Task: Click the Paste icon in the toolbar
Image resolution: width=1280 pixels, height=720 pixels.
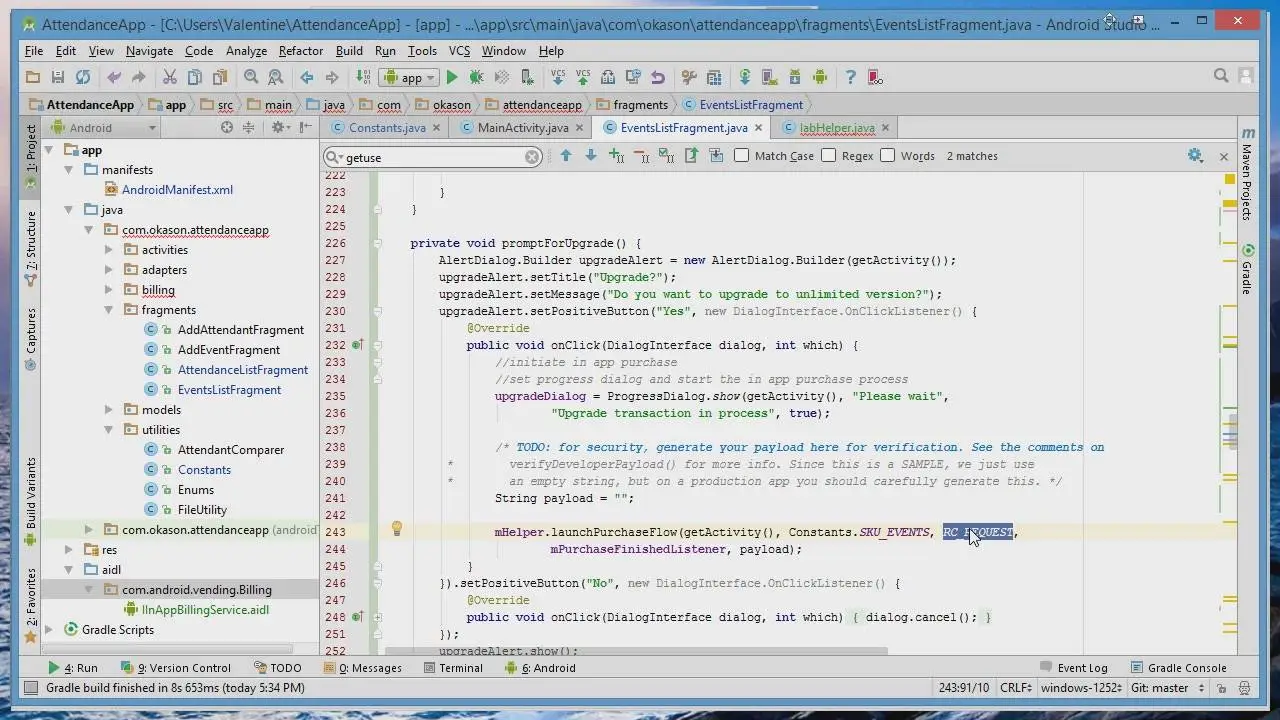Action: click(219, 77)
